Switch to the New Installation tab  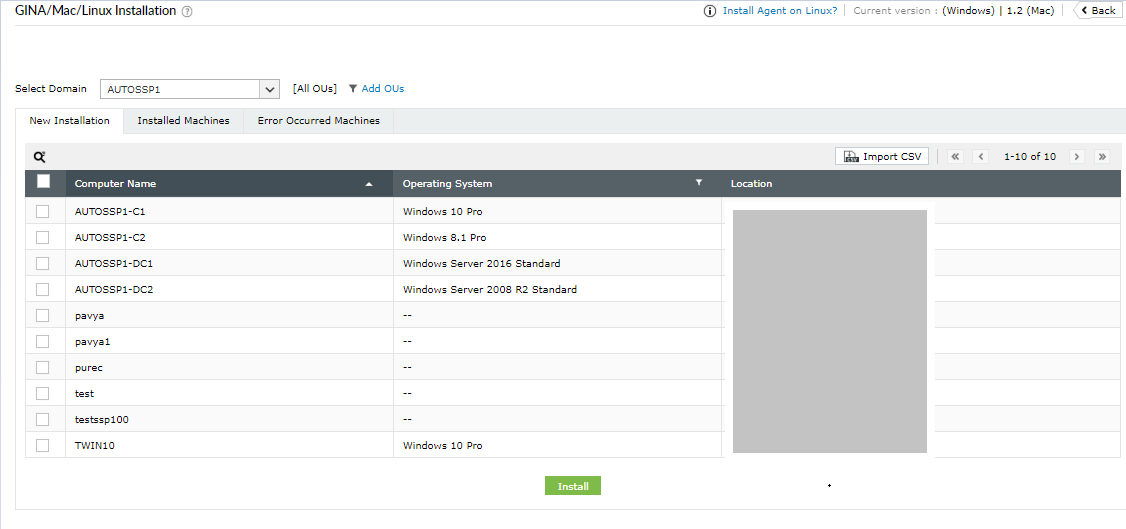click(70, 121)
